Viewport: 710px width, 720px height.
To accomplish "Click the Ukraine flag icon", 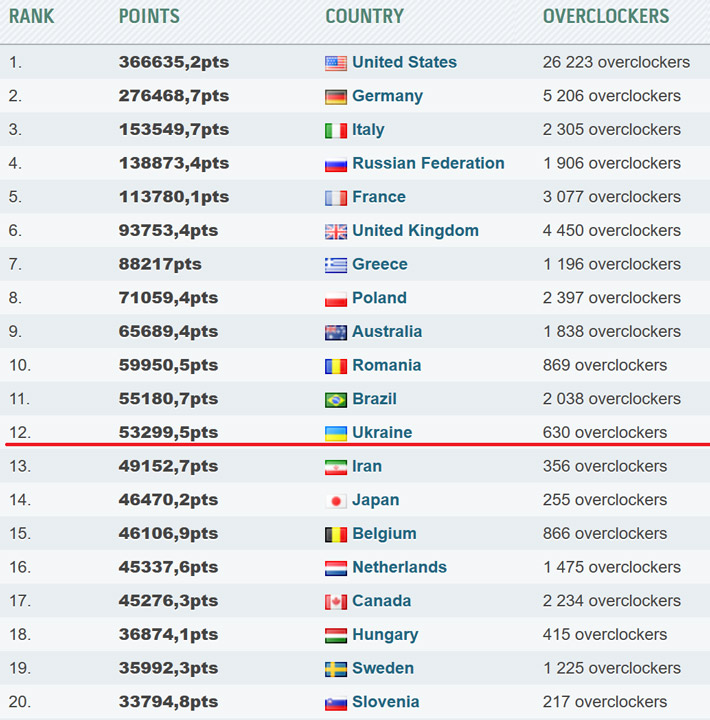I will point(336,433).
